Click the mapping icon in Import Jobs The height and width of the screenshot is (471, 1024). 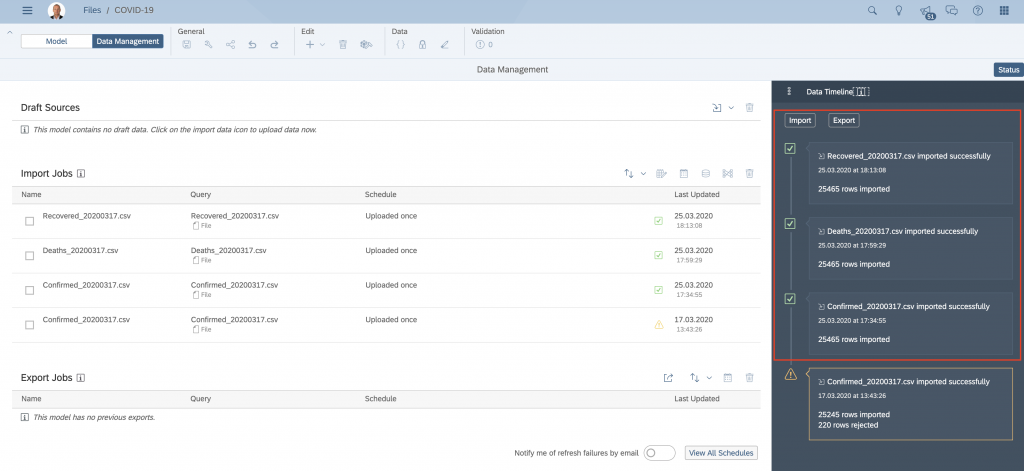[728, 174]
